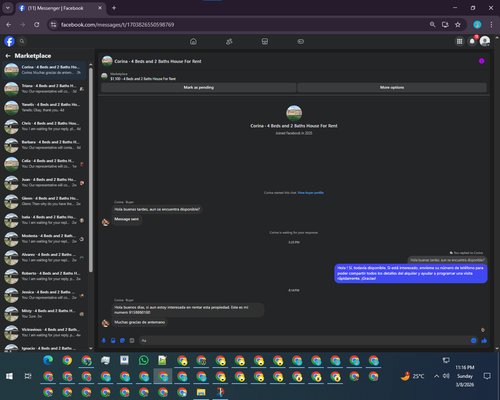500x400 pixels.
Task: Click the blue reply message bubble
Action: [411, 273]
